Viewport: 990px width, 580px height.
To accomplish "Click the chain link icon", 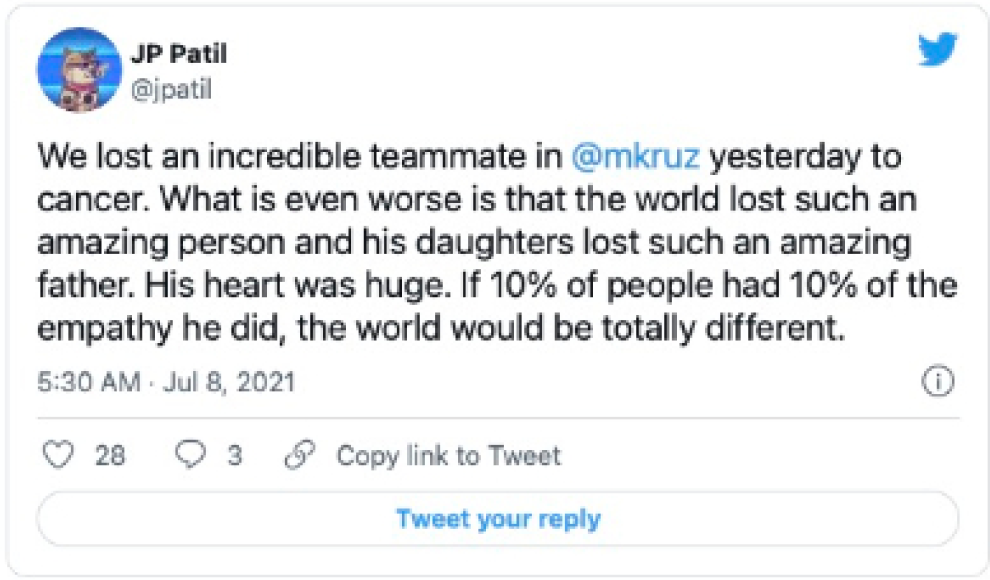I will (299, 456).
